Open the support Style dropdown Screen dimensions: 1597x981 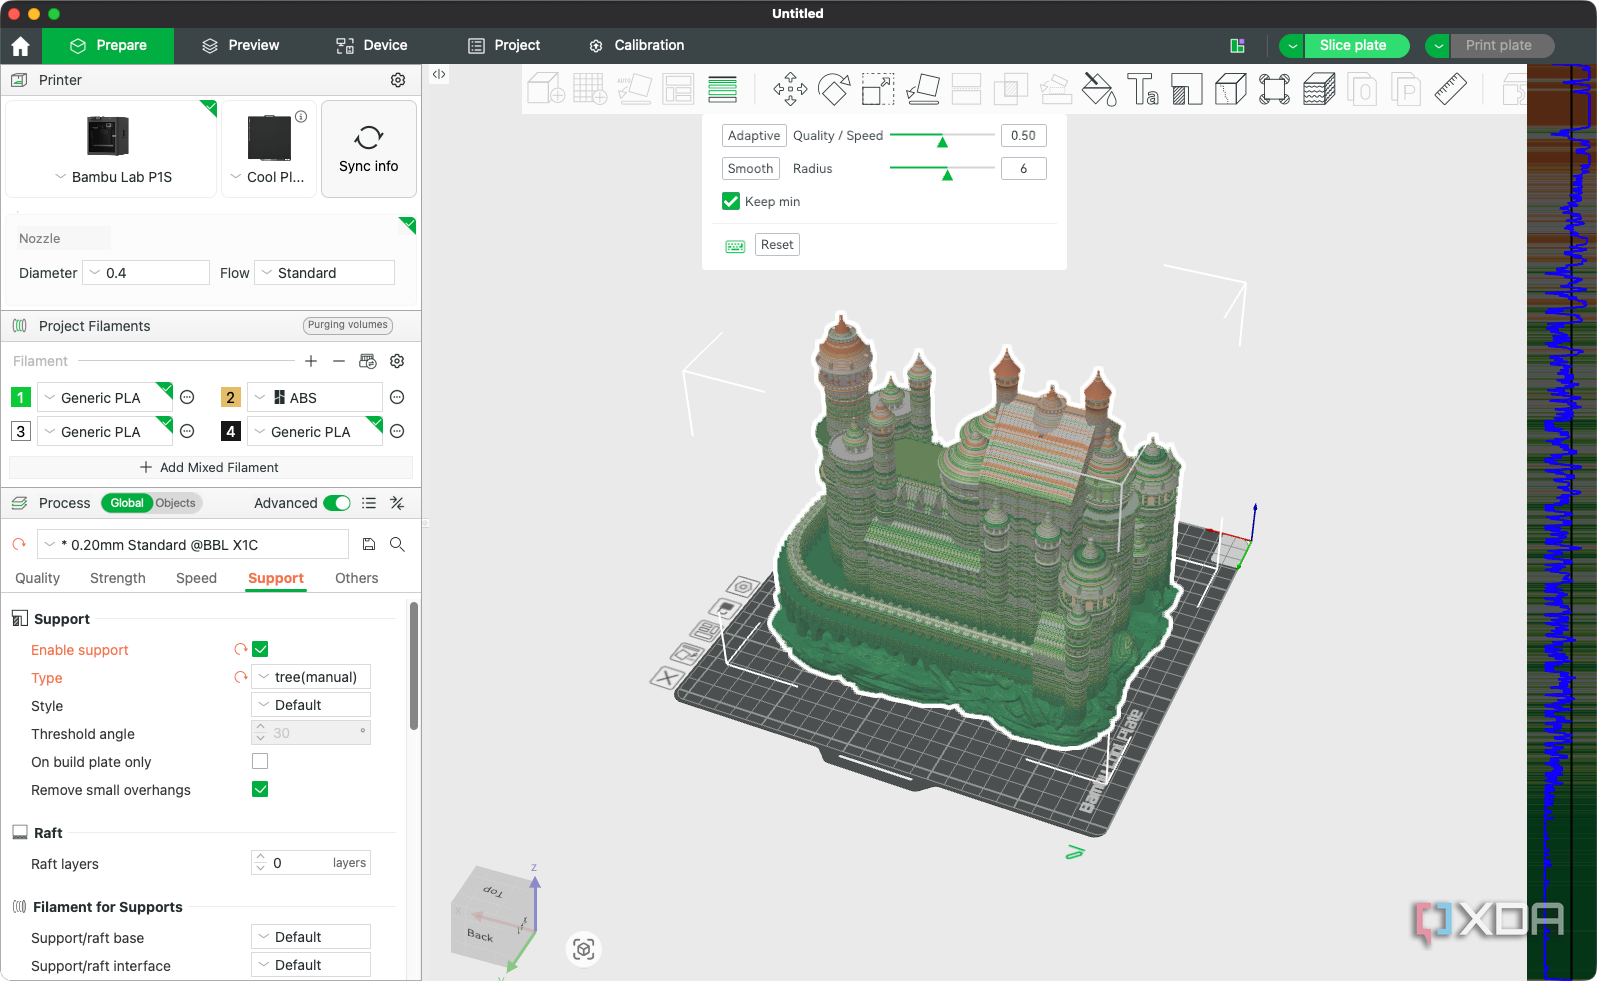pos(311,705)
